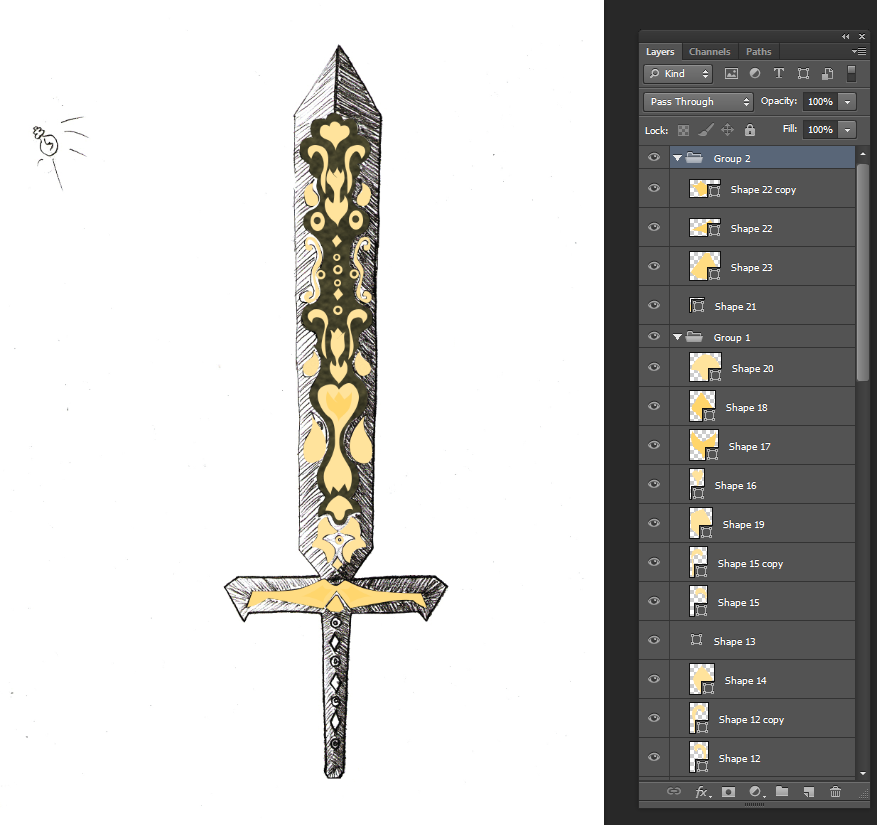Screen dimensions: 877x825
Task: Add a layer mask
Action: pos(728,791)
